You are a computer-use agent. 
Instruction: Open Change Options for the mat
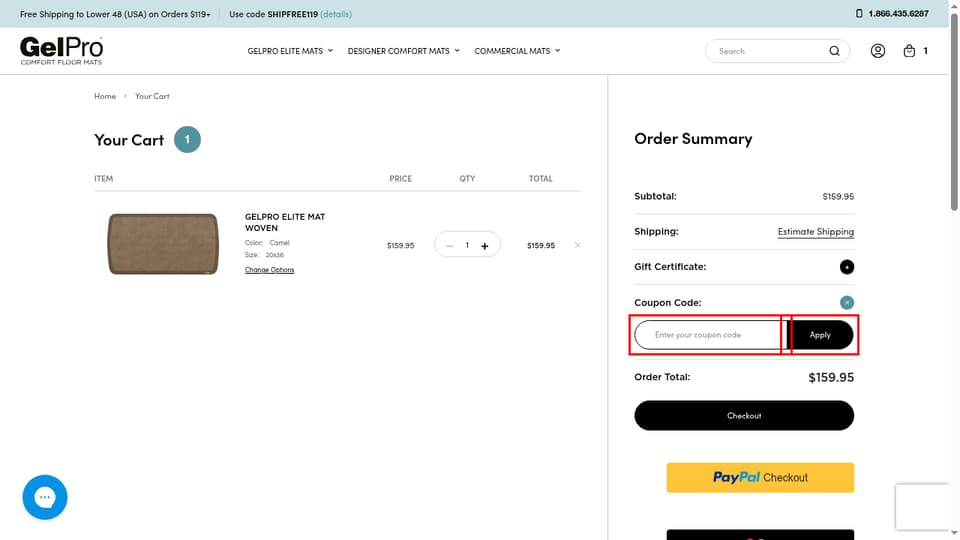point(269,270)
